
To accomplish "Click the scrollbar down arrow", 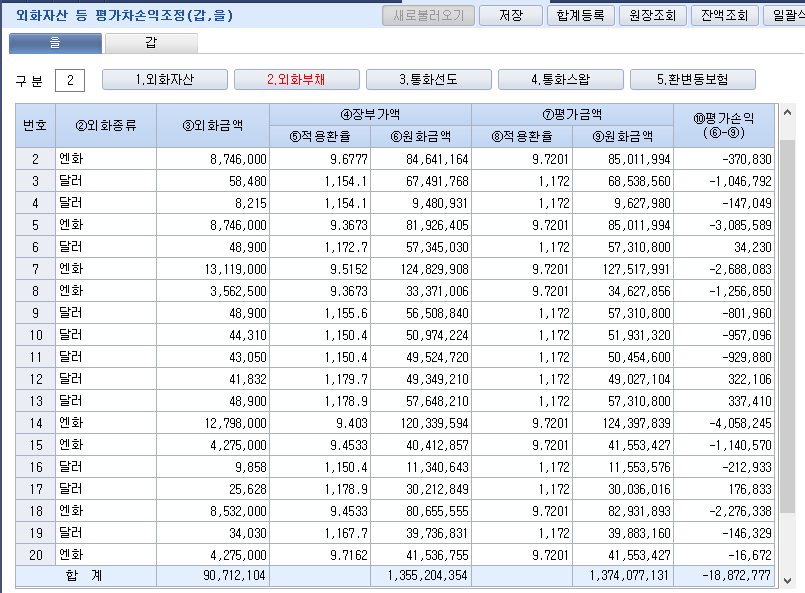I will (x=787, y=580).
